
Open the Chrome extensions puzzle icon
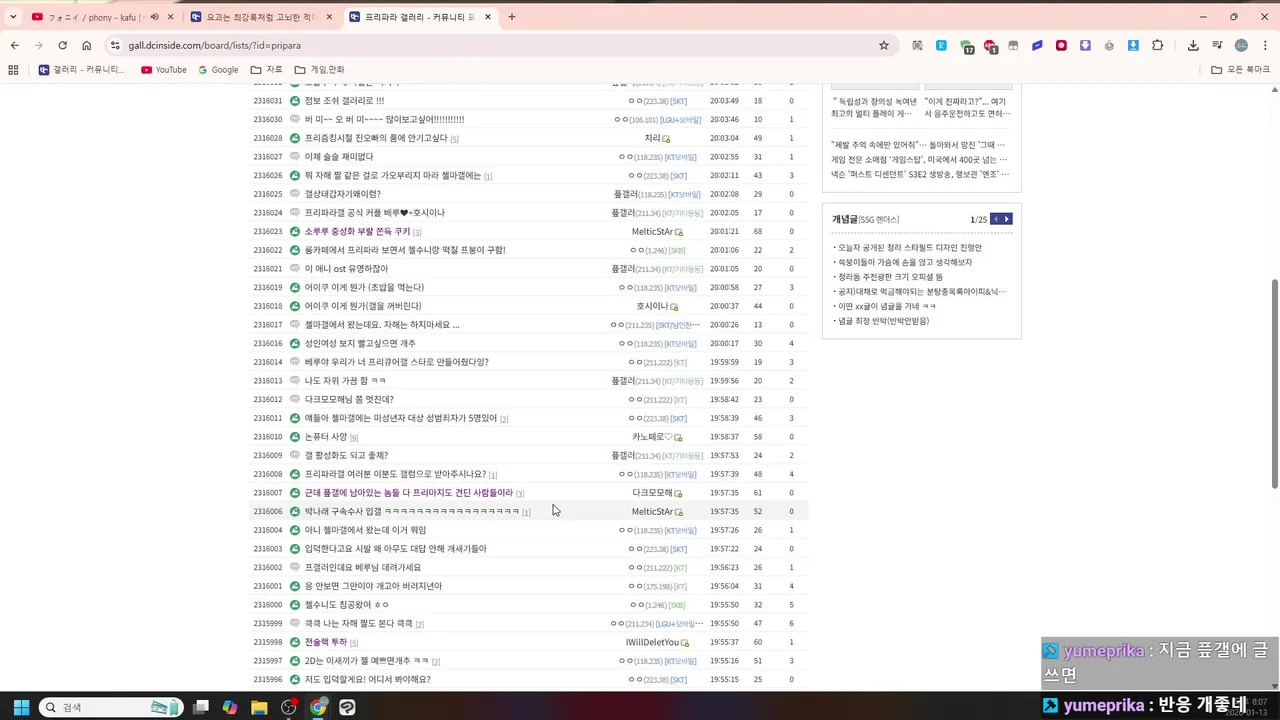(x=1158, y=45)
